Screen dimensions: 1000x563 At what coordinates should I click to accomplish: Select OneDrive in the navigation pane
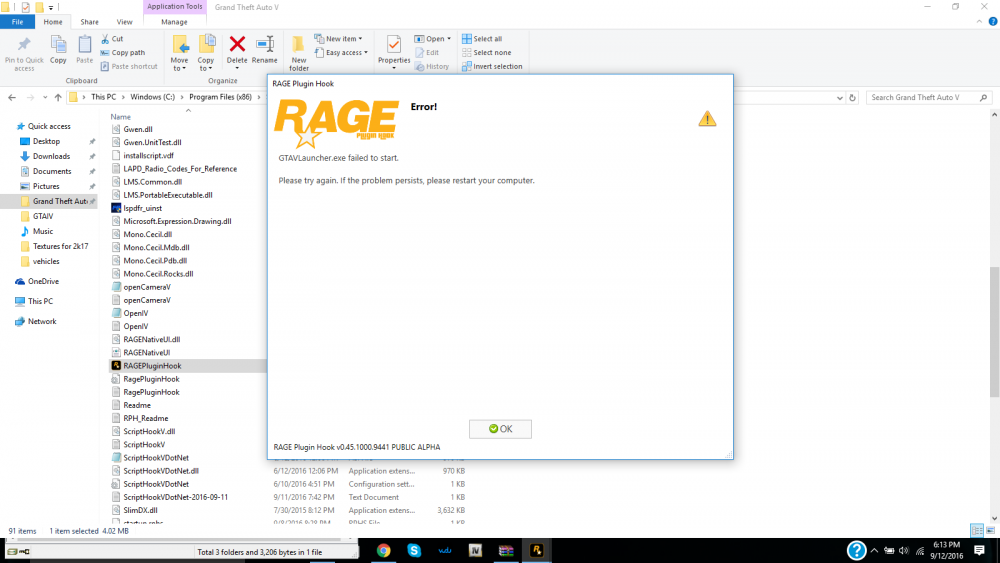[x=43, y=281]
